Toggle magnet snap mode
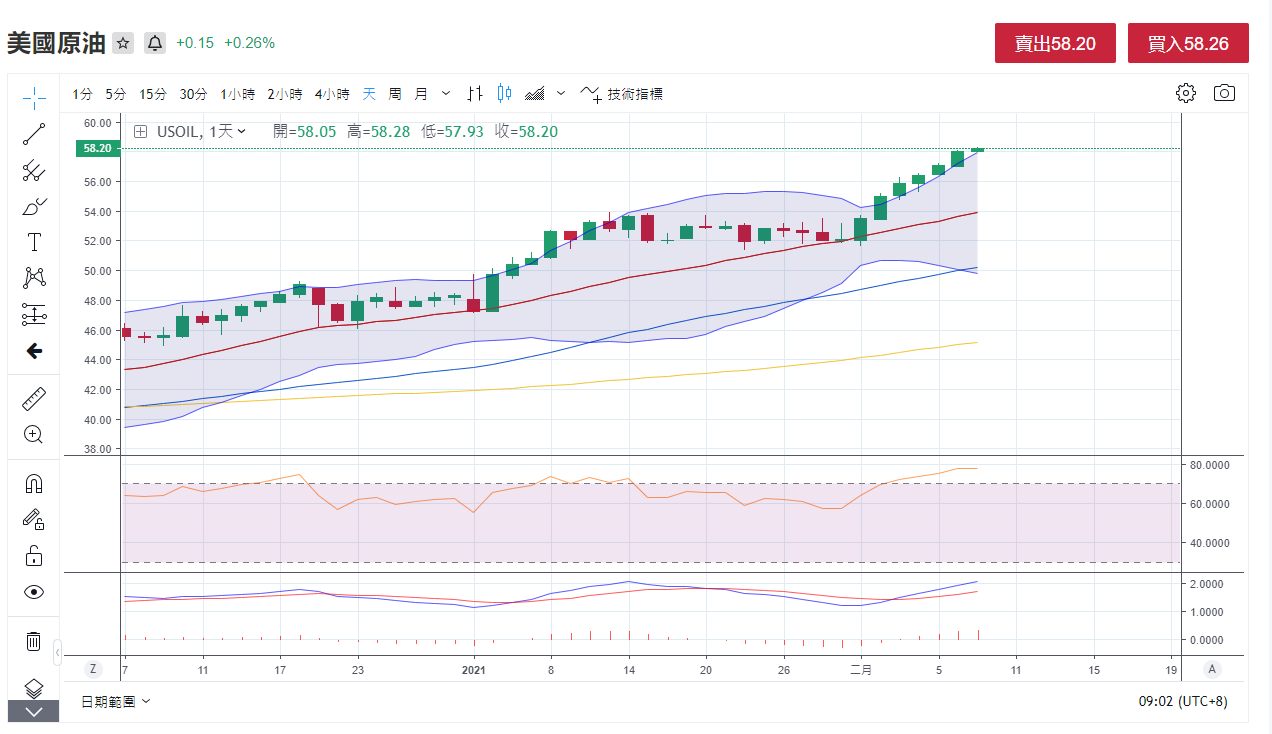The height and width of the screenshot is (734, 1272). (x=34, y=484)
